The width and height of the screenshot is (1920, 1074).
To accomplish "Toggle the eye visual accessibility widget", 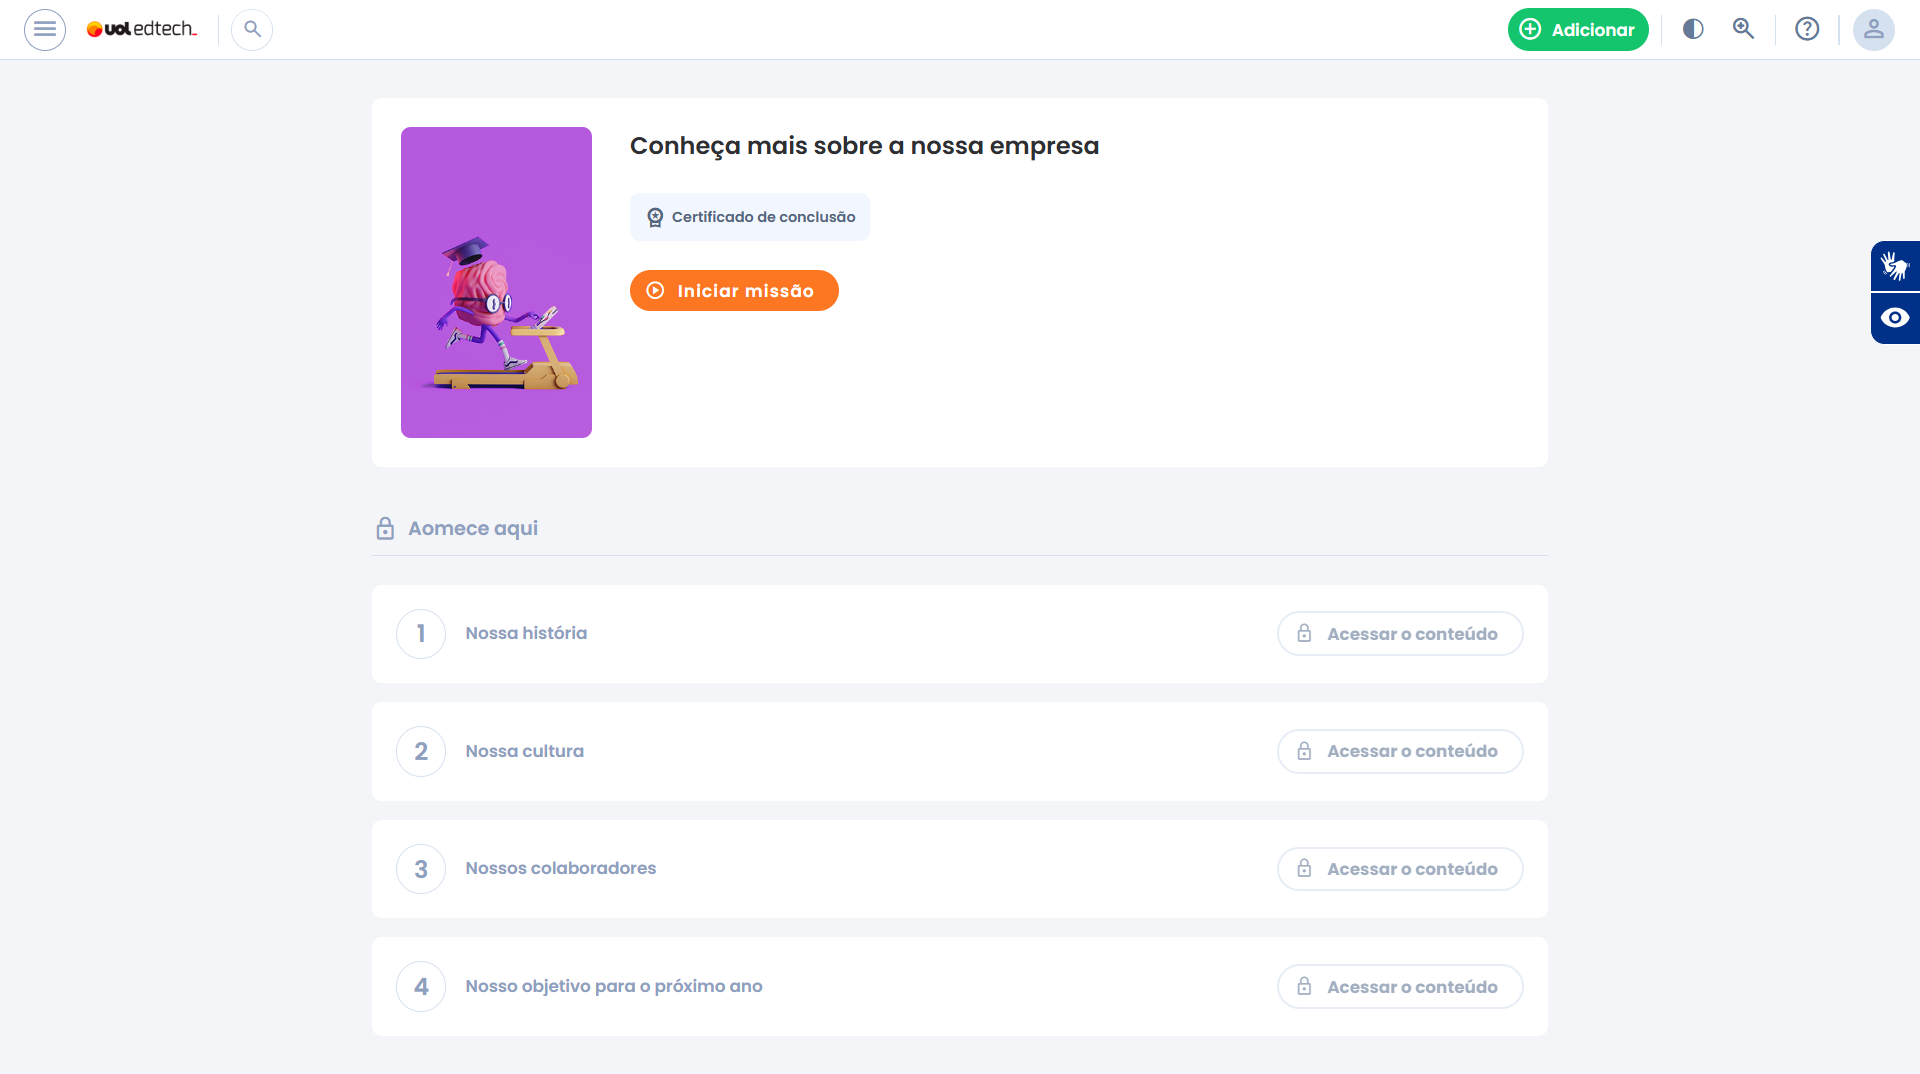I will click(x=1895, y=318).
